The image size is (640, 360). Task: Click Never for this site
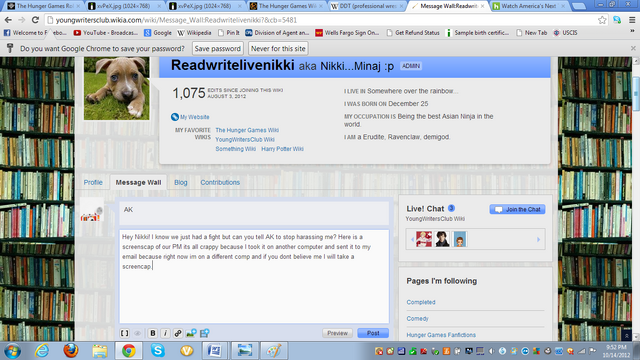(x=278, y=49)
